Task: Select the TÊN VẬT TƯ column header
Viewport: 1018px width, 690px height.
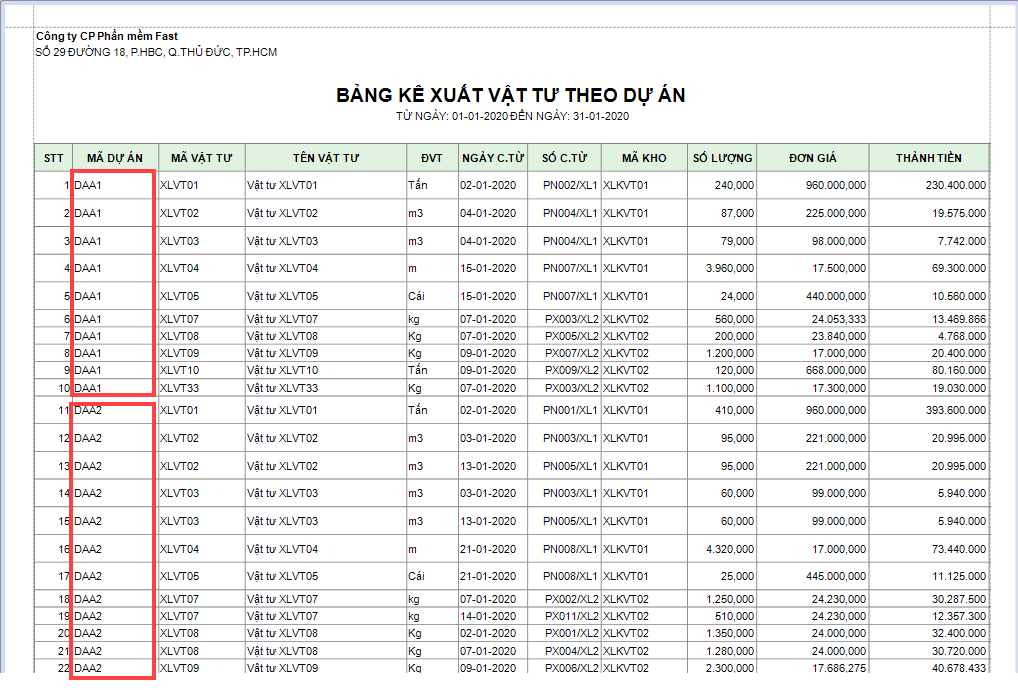Action: [325, 158]
